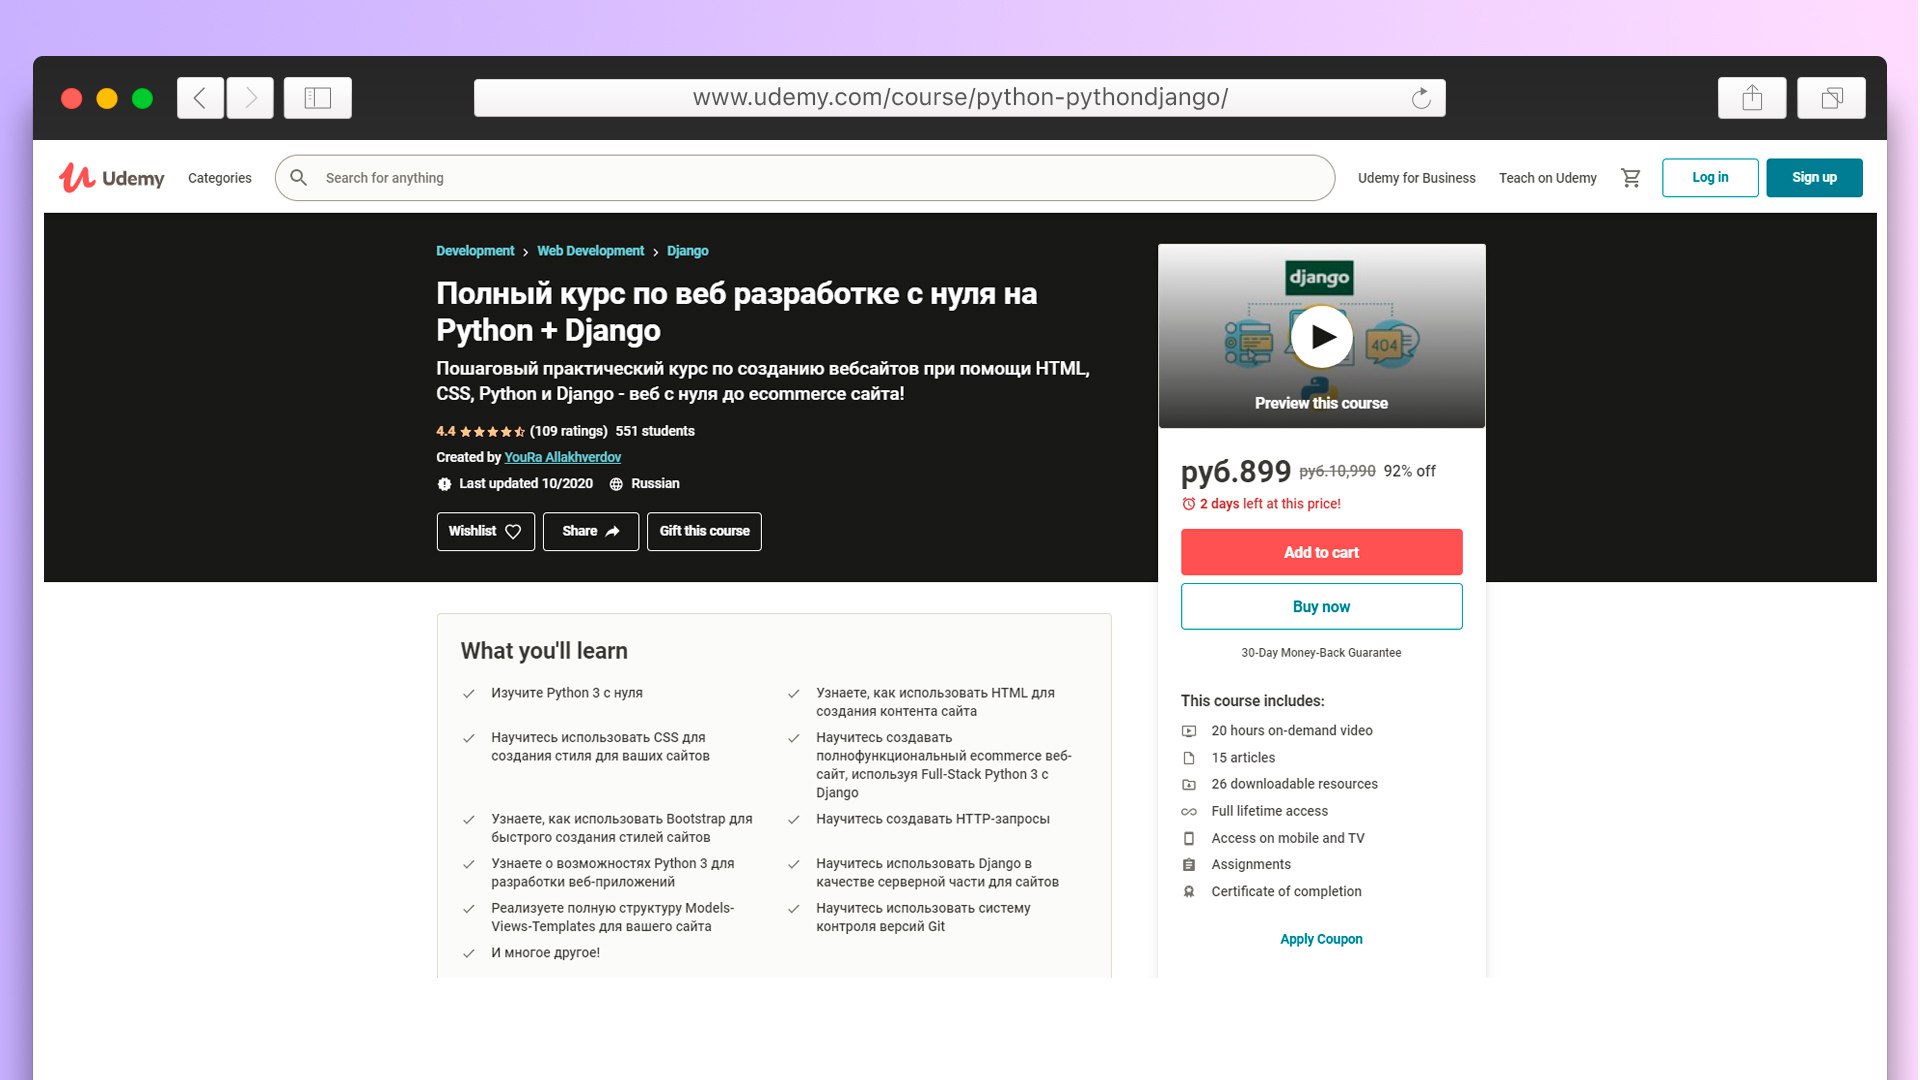The width and height of the screenshot is (1920, 1080).
Task: Click the Buy now button
Action: 1322,607
